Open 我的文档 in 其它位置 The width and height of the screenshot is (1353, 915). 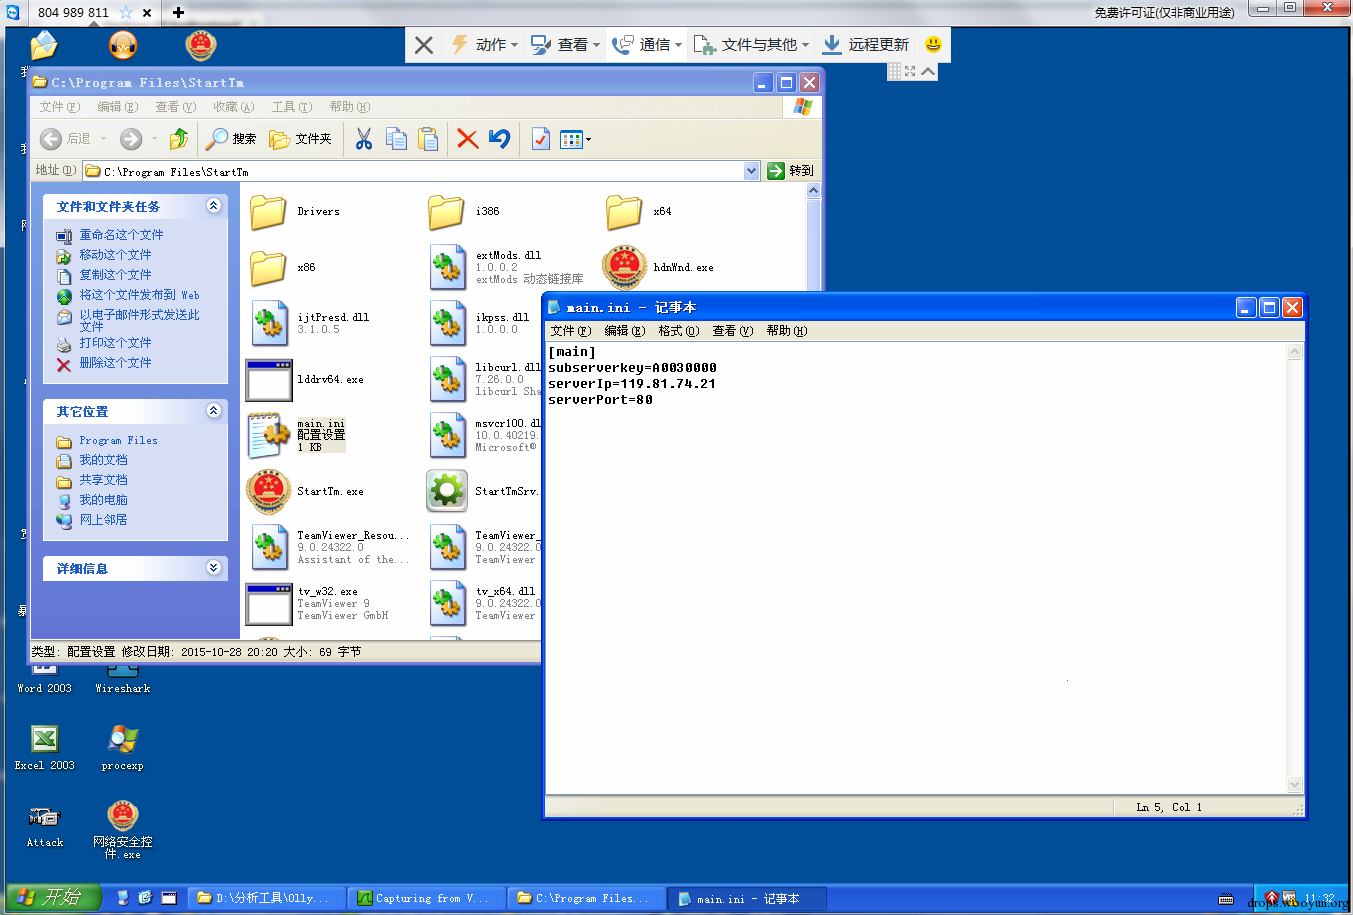[103, 460]
